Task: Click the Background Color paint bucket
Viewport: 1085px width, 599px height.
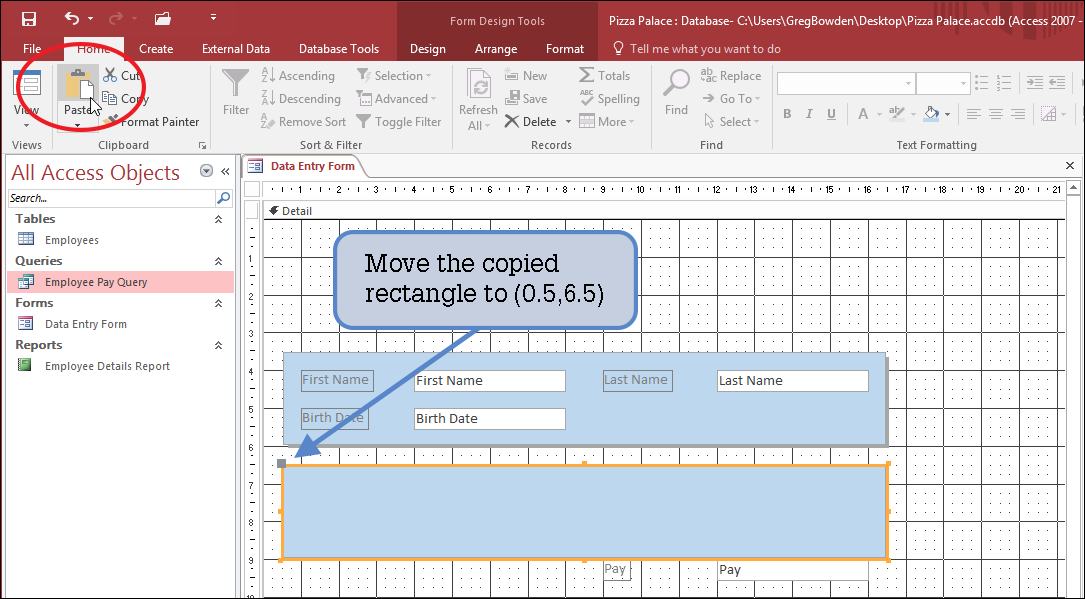Action: 931,114
